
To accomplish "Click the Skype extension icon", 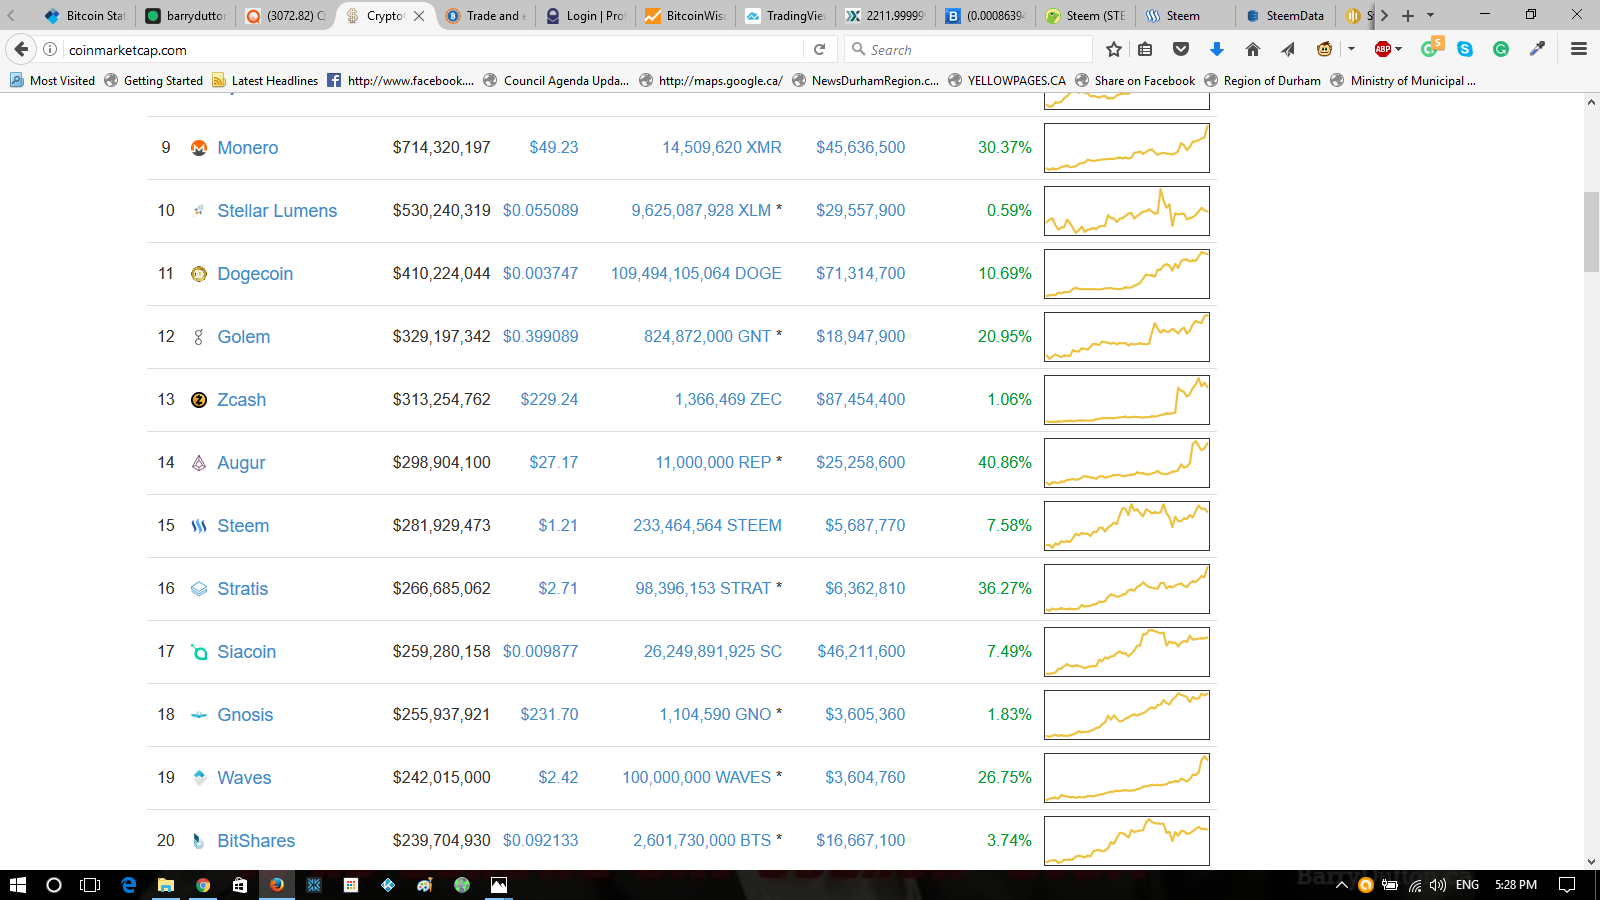I will point(1465,49).
